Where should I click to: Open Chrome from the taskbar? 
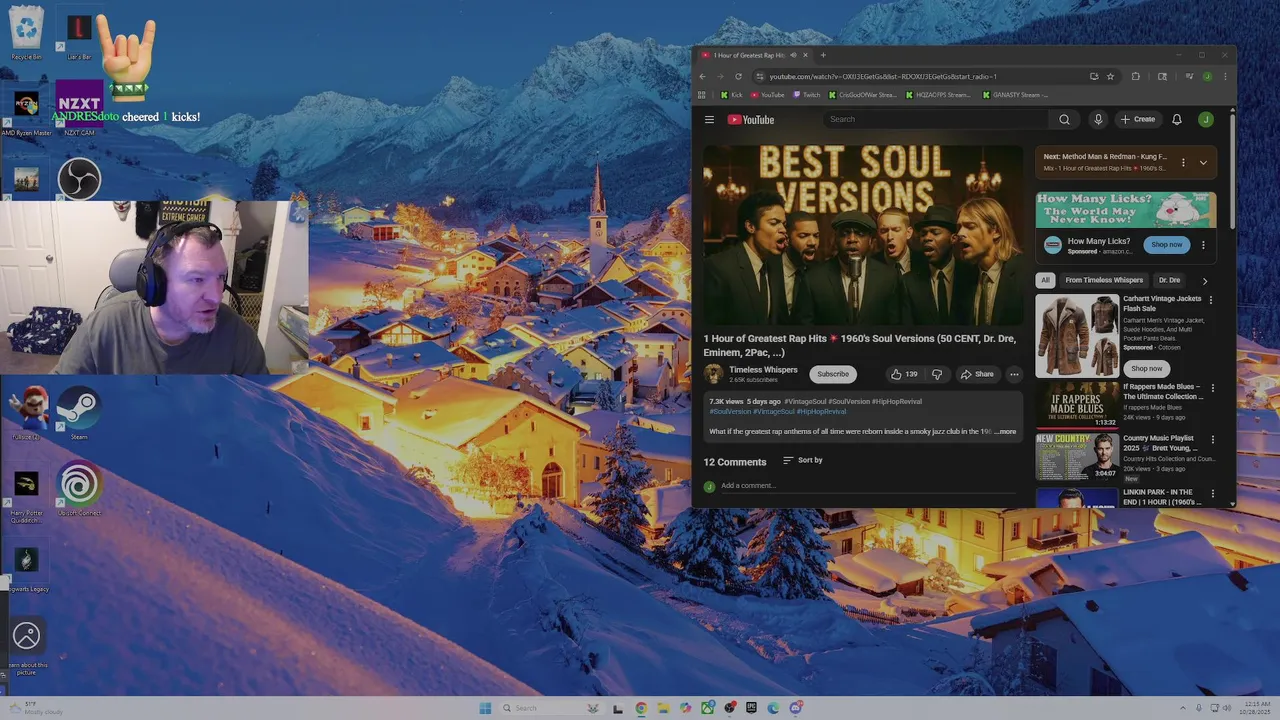coord(641,708)
